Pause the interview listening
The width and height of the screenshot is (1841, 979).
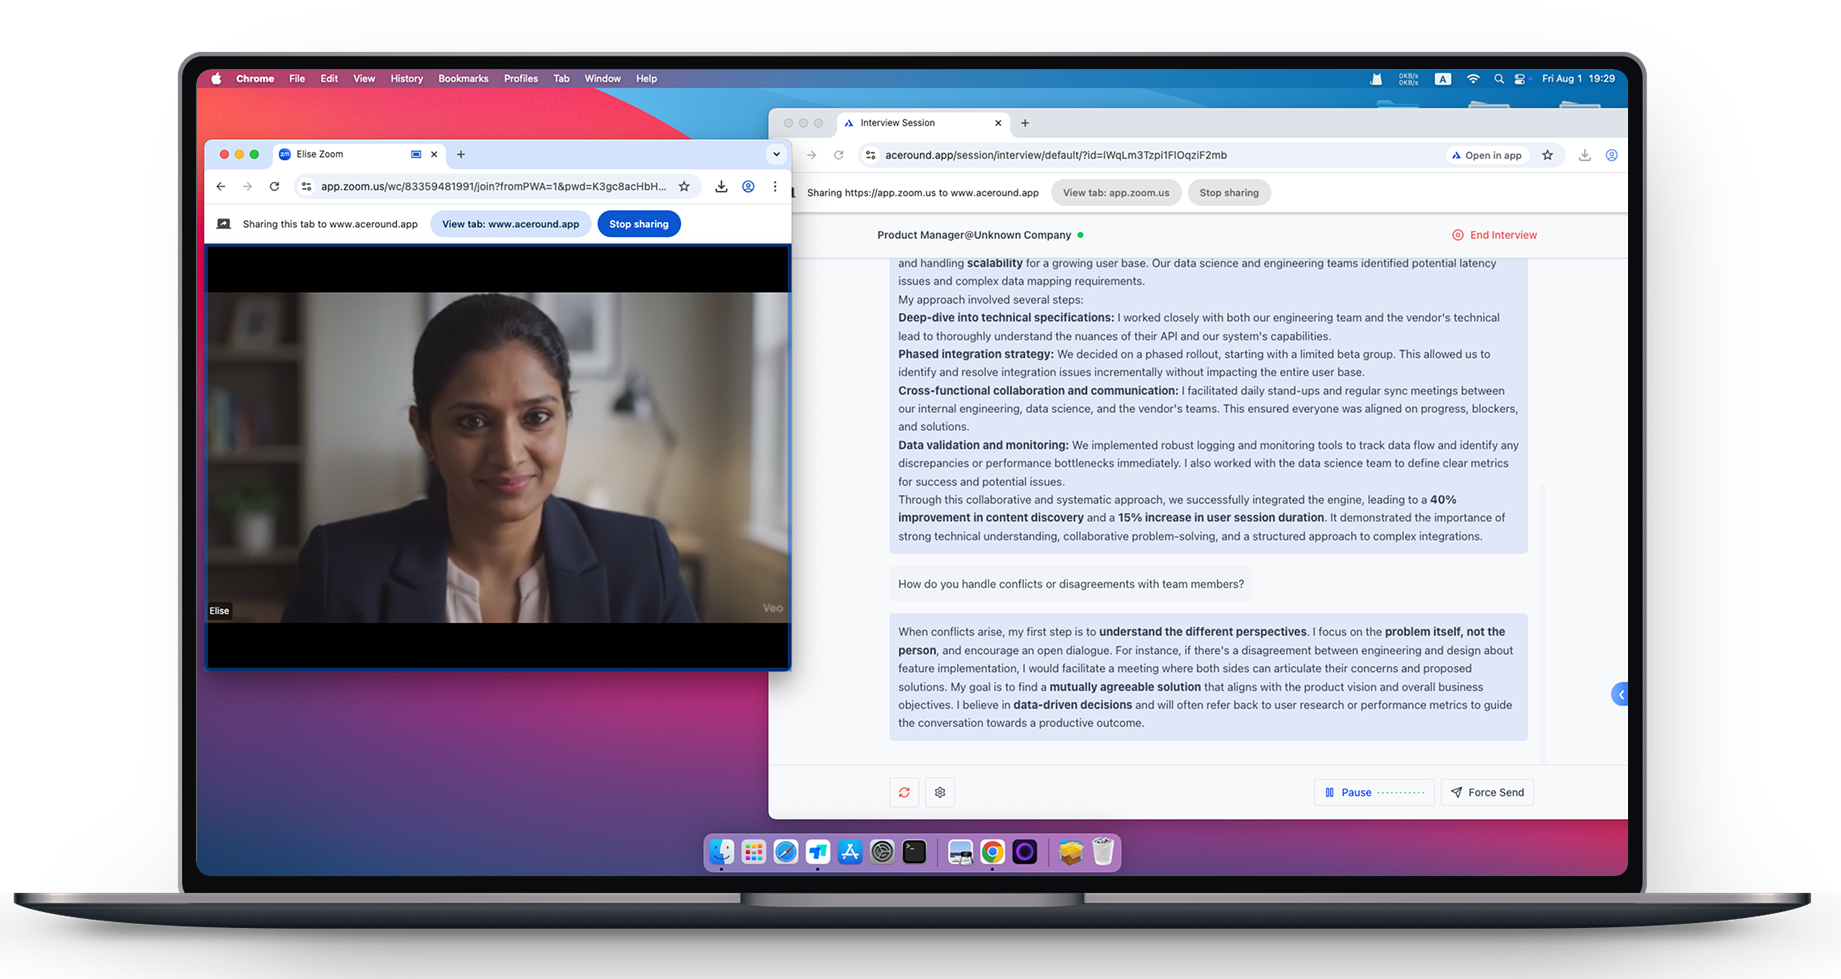point(1374,792)
